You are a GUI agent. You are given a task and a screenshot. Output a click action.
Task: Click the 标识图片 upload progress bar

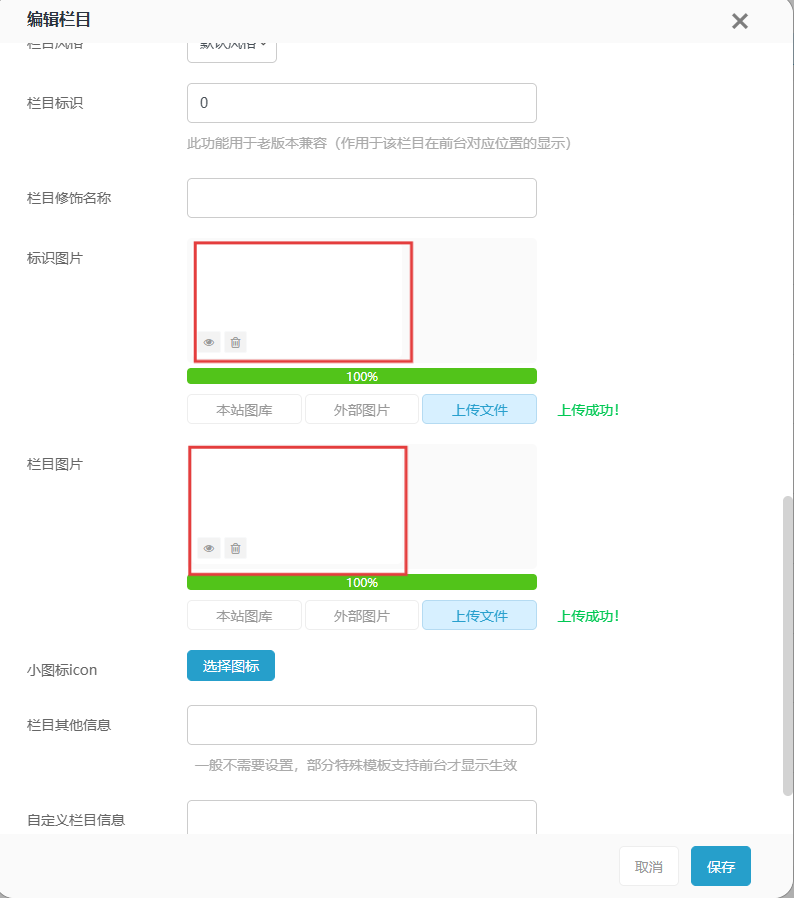361,376
